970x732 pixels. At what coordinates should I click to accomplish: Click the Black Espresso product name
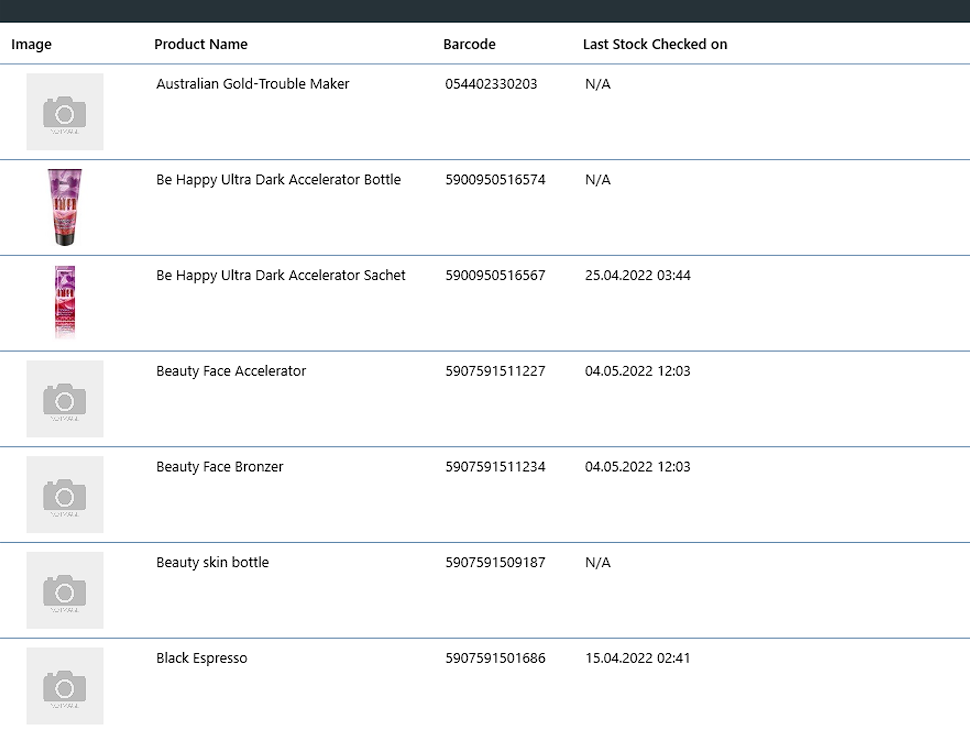(x=202, y=658)
